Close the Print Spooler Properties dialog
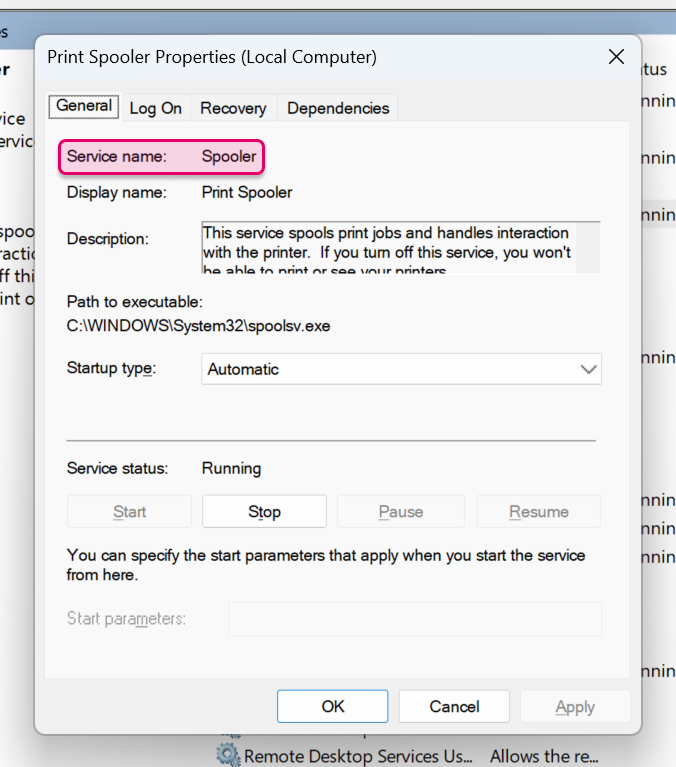Screen dimensions: 676x767 pyautogui.click(x=616, y=57)
